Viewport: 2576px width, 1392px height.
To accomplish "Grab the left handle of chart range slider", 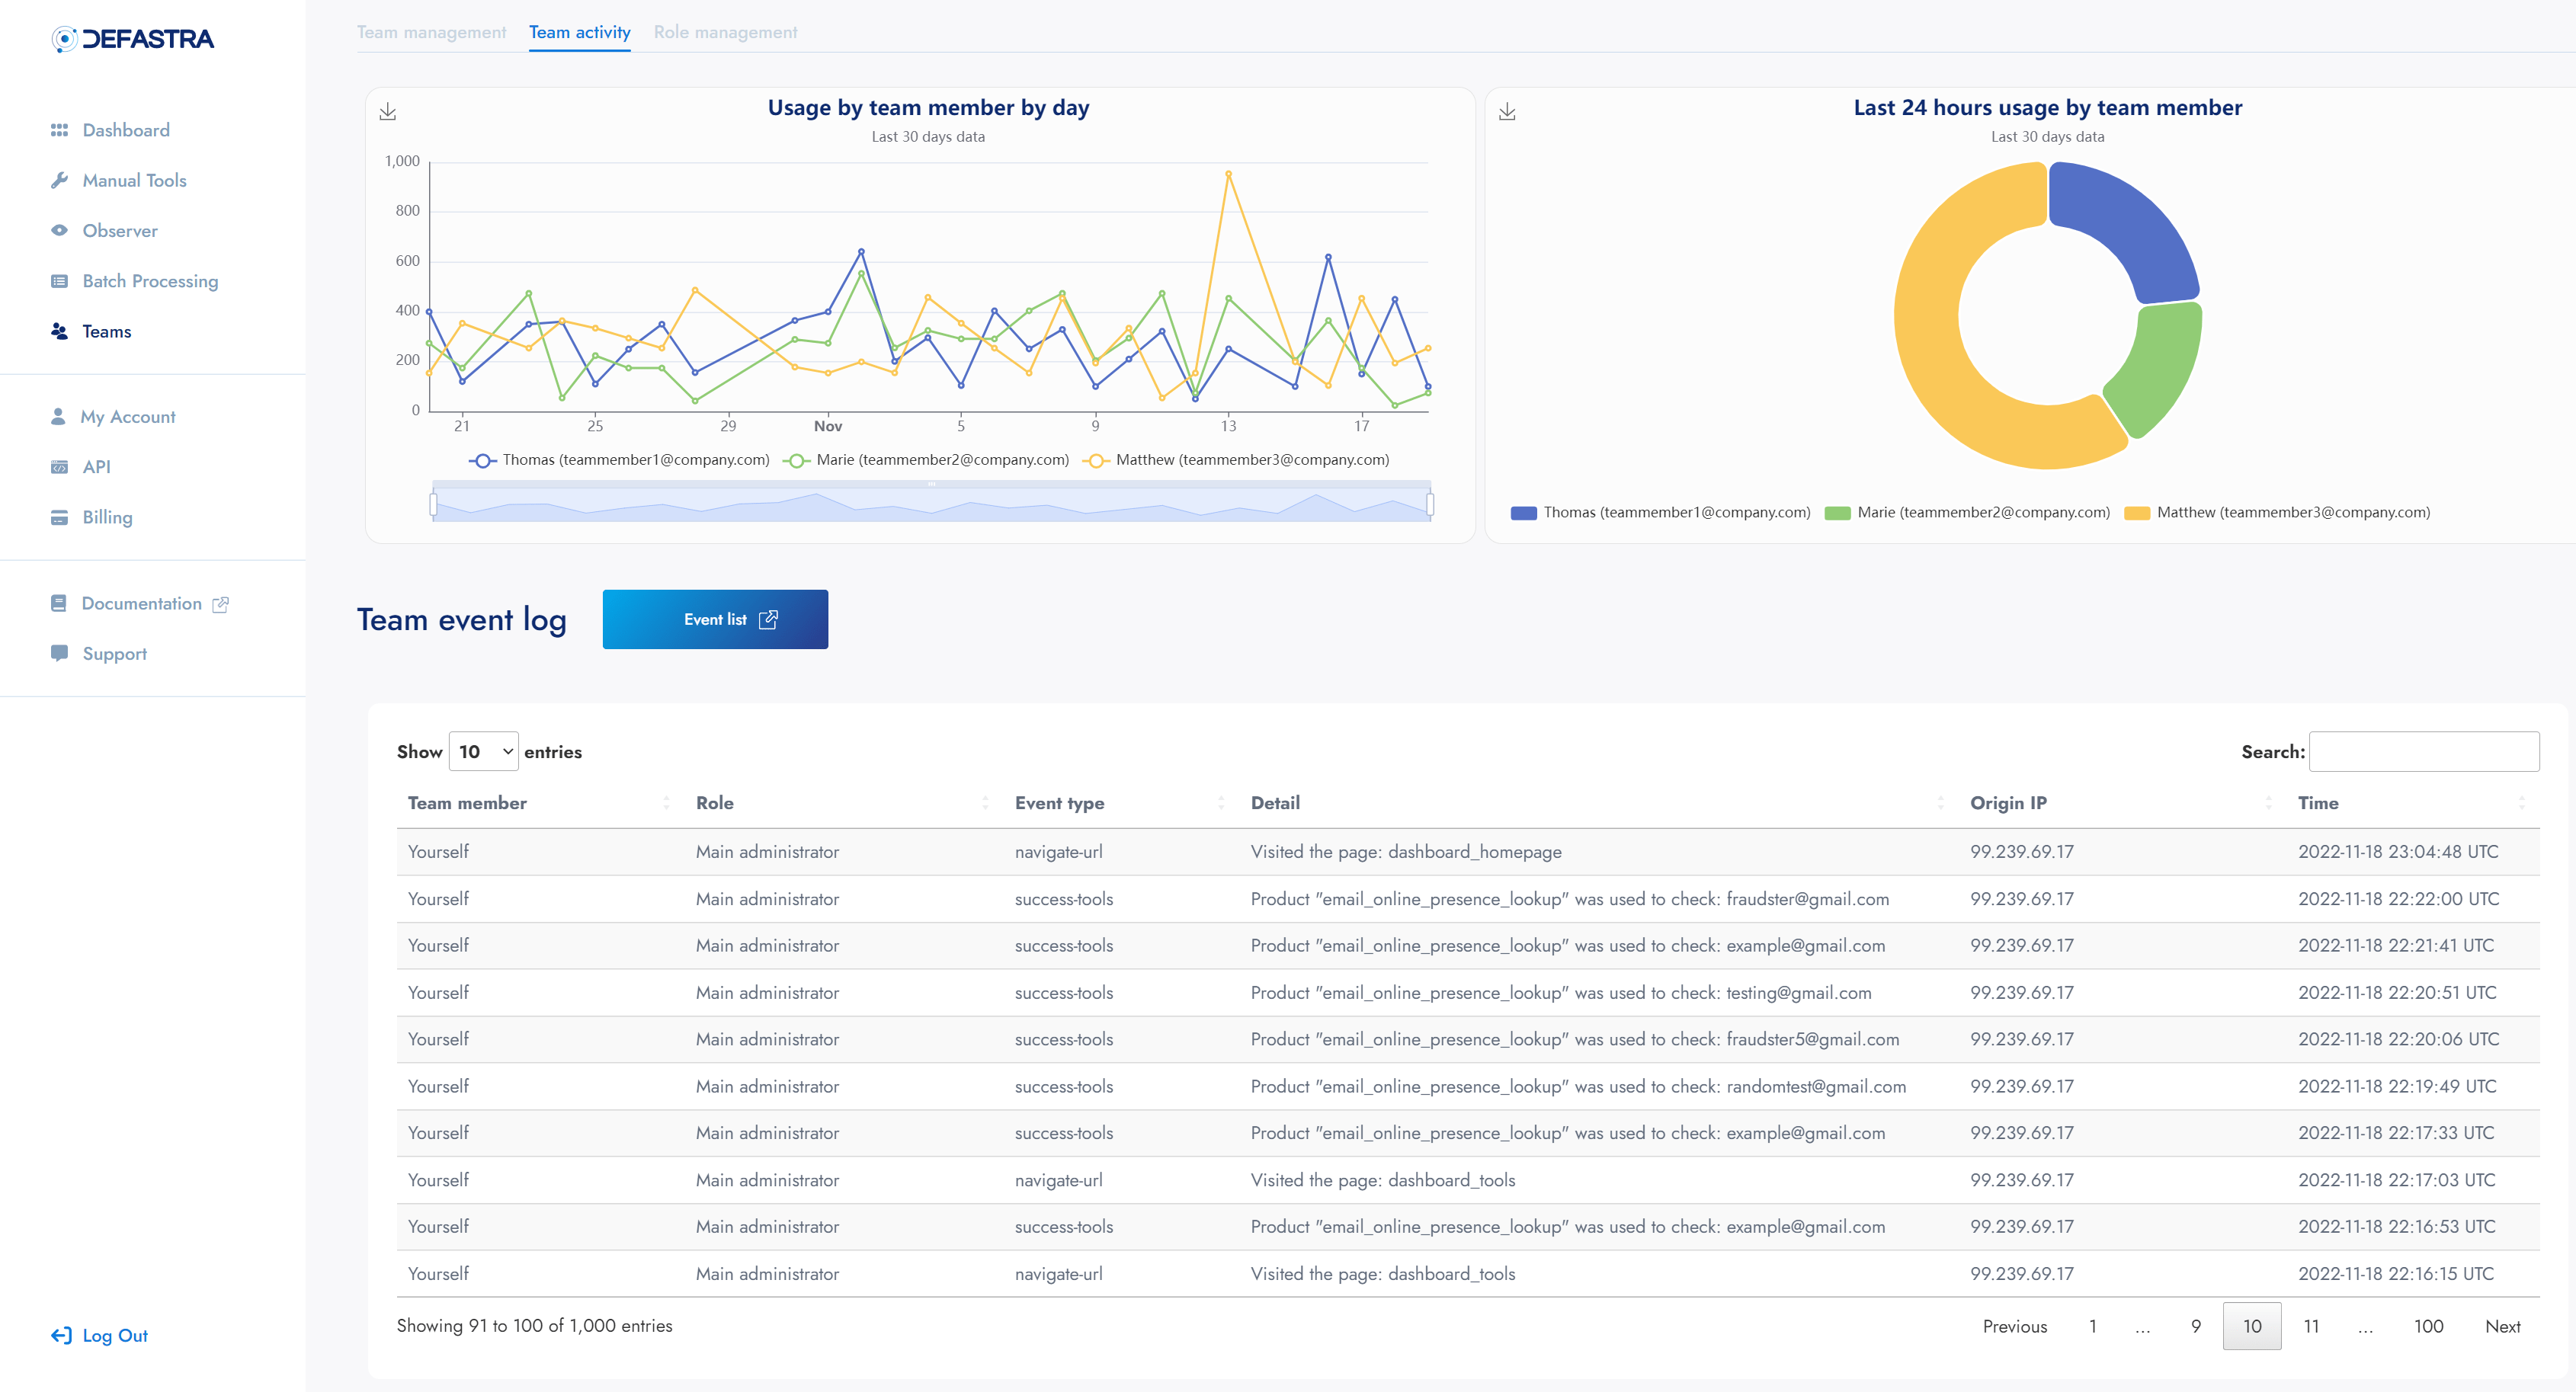I will (x=433, y=505).
